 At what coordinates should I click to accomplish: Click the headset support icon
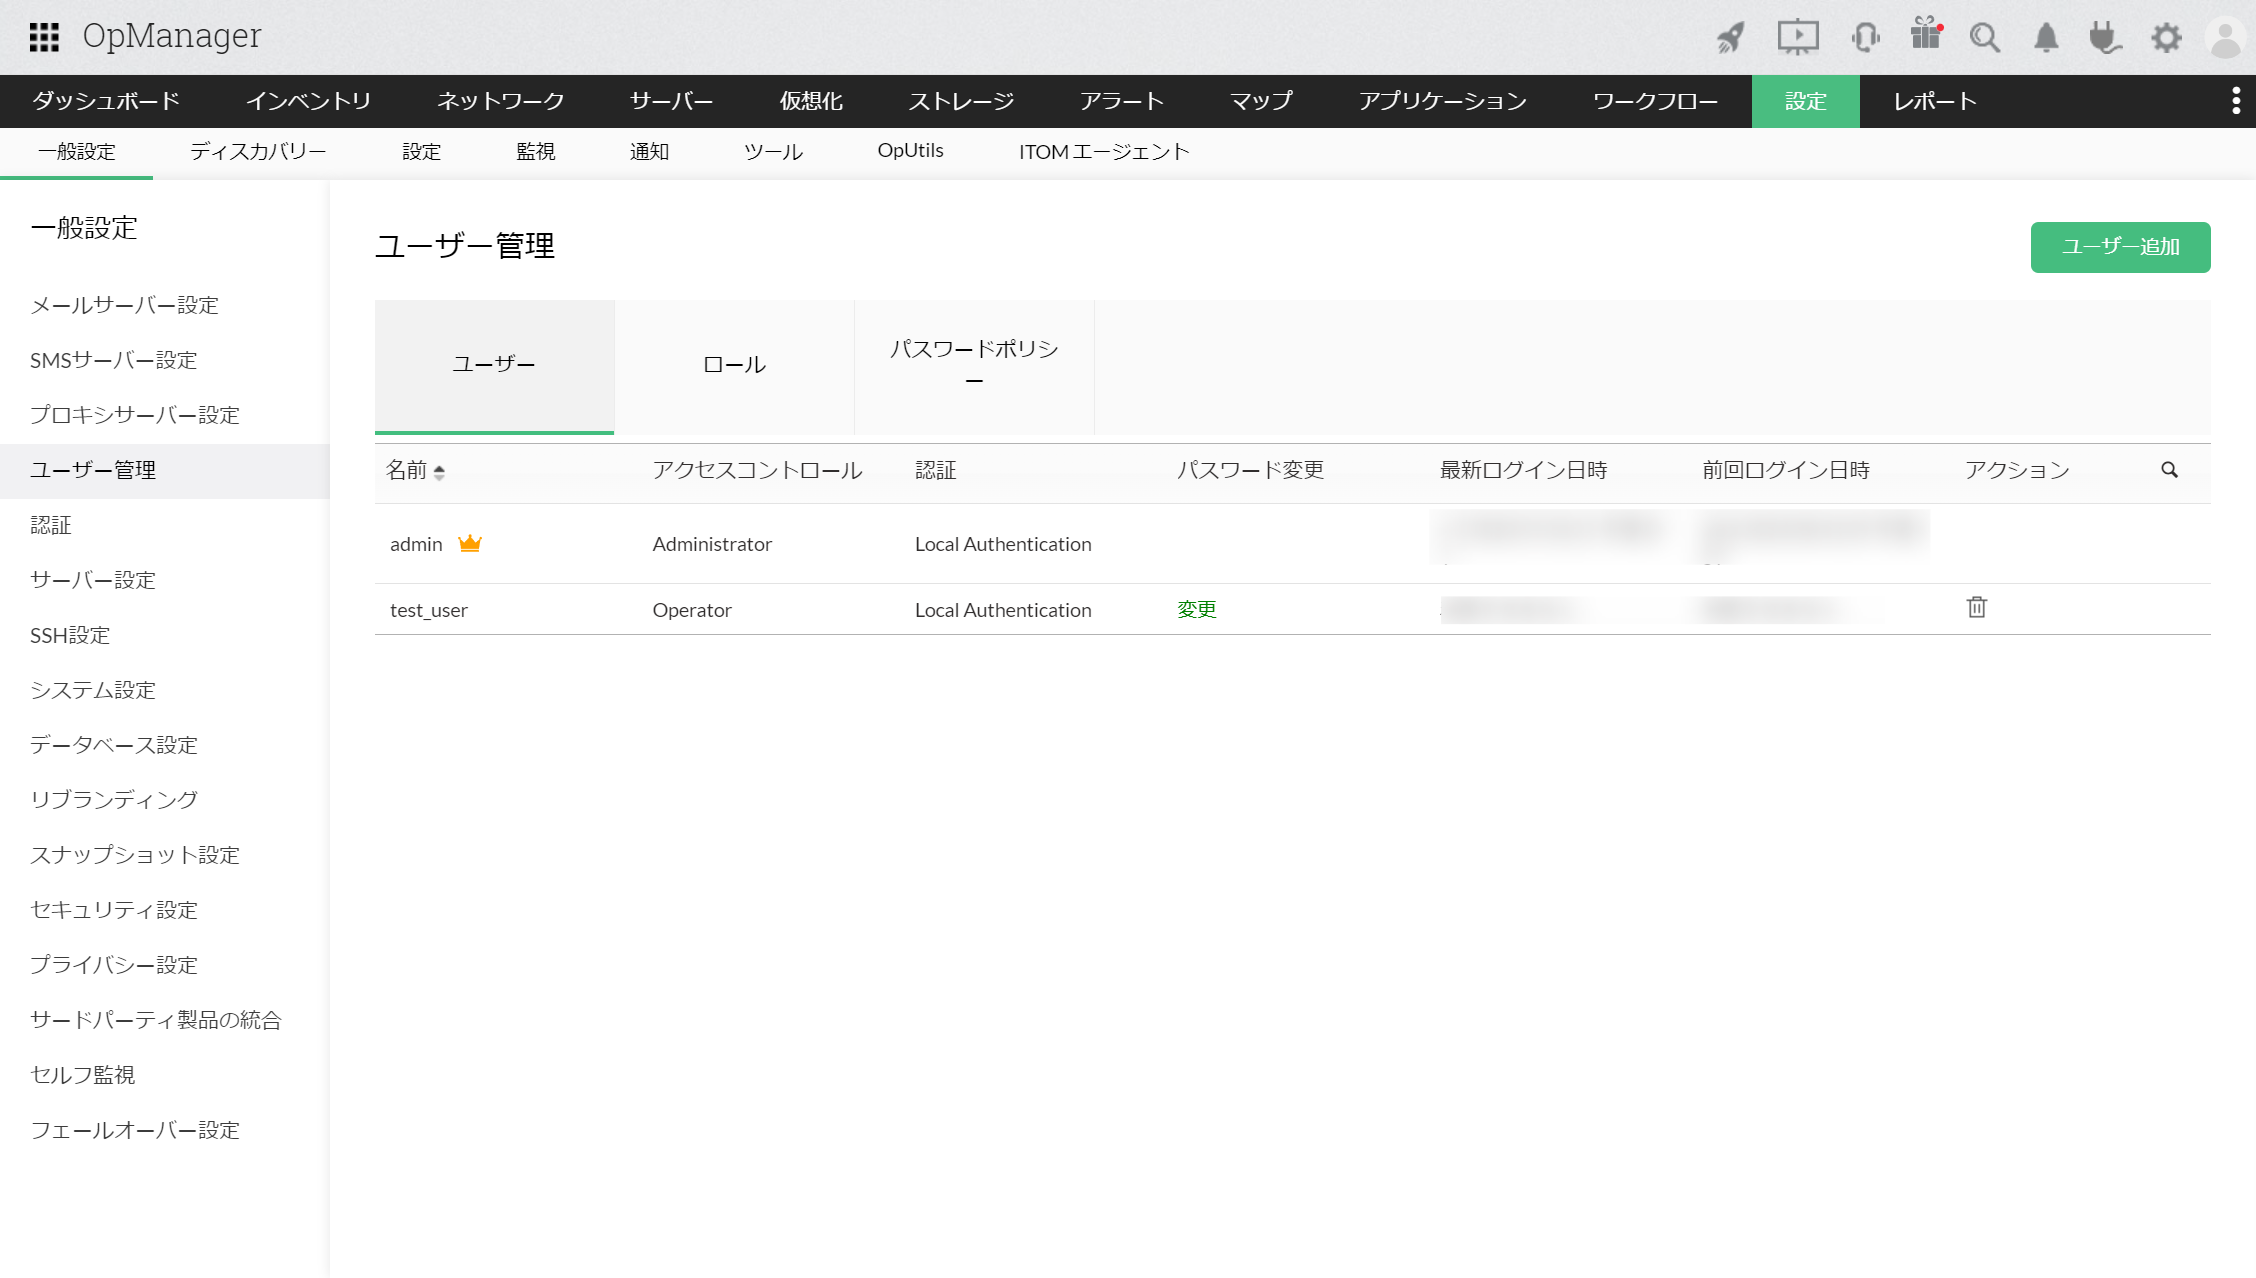[x=1864, y=36]
